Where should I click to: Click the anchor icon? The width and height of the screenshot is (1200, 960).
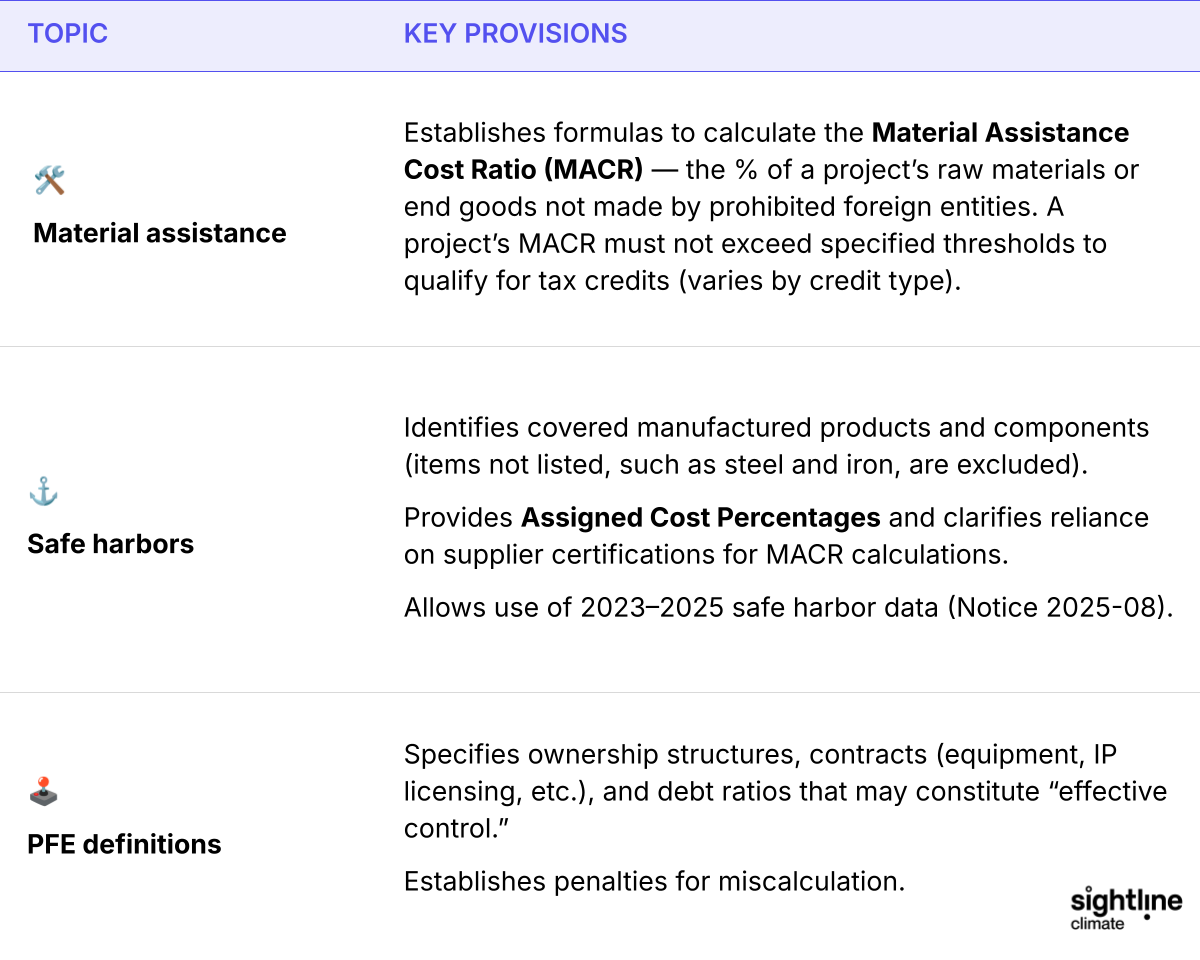pyautogui.click(x=43, y=491)
